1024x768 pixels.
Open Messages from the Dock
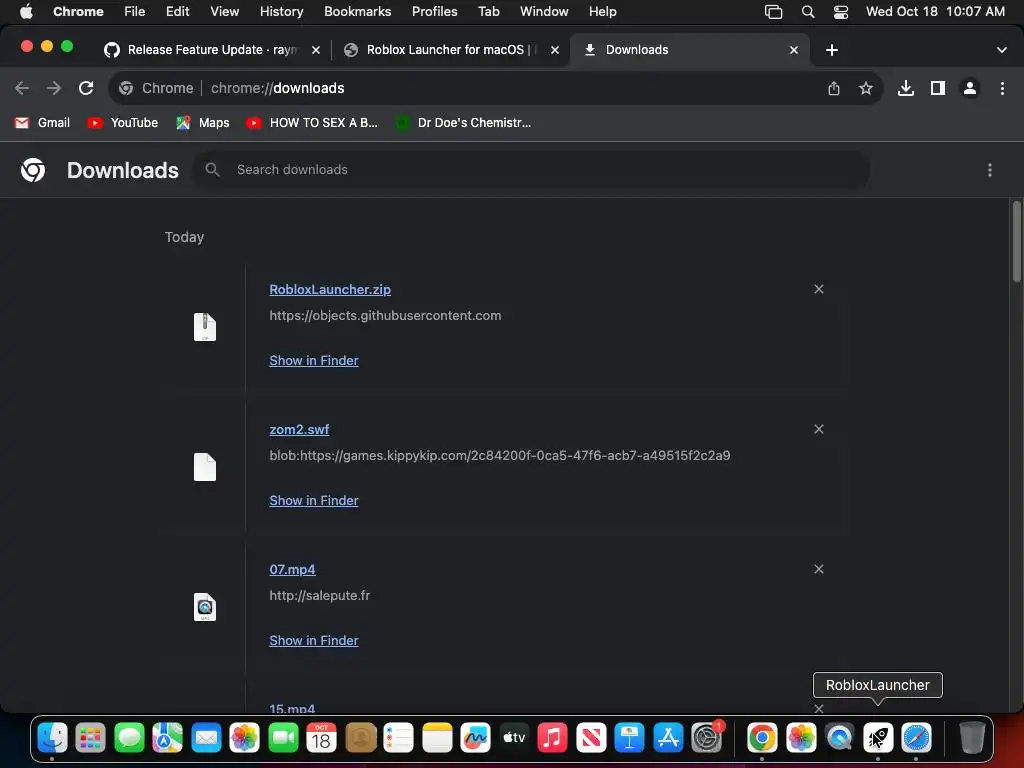(x=129, y=738)
